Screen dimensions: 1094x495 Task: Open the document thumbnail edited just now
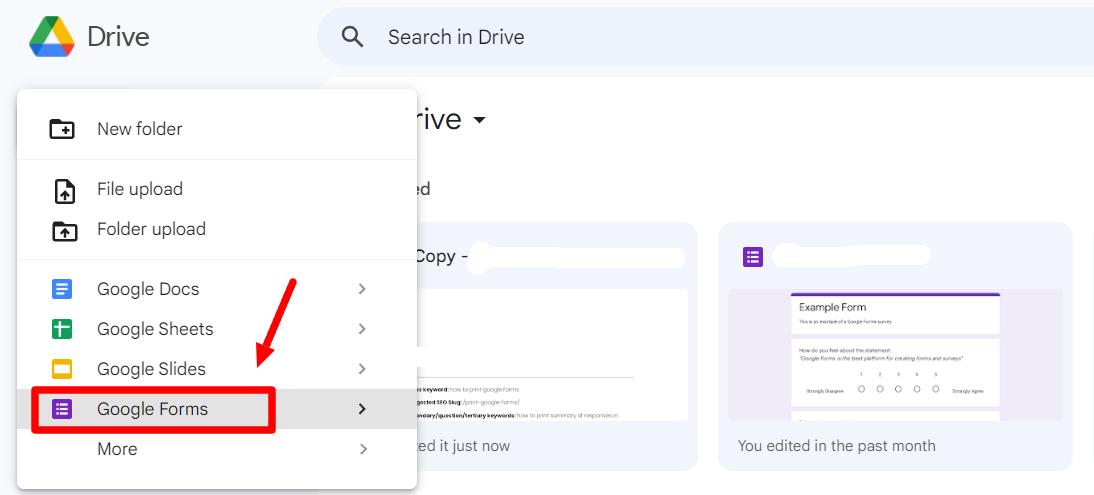(x=551, y=355)
